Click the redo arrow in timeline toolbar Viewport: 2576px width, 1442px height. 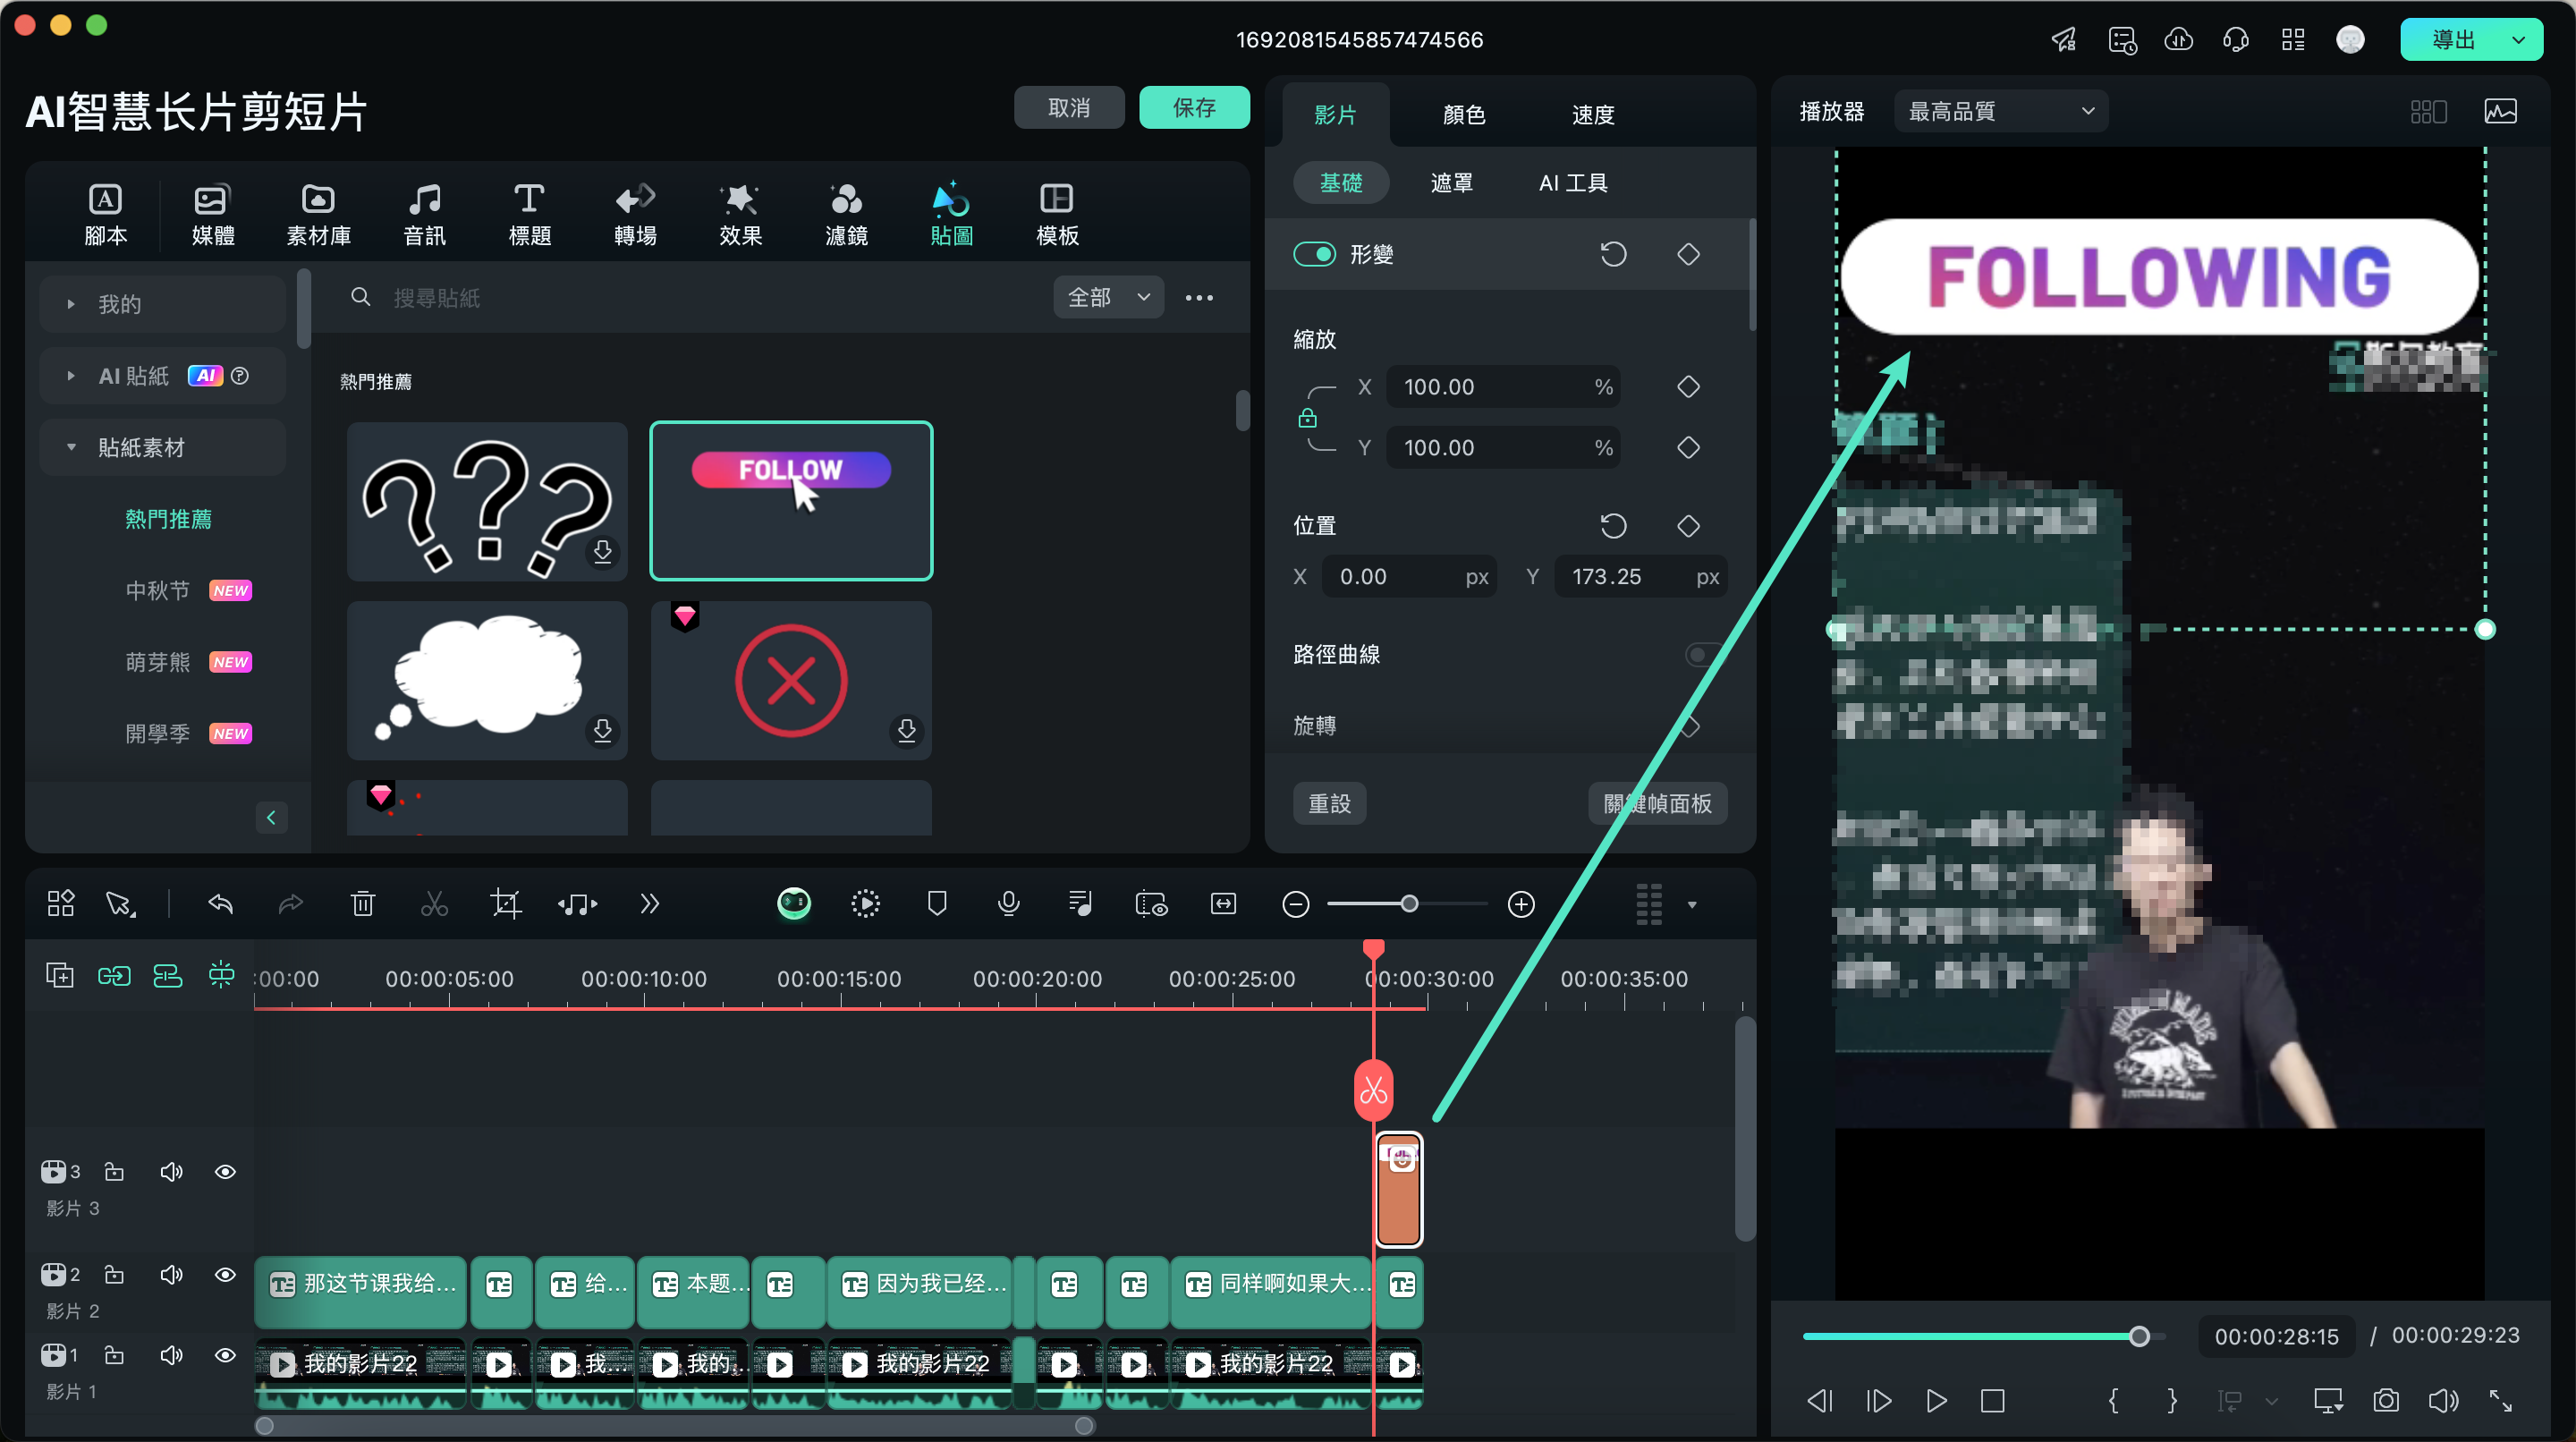(x=290, y=904)
